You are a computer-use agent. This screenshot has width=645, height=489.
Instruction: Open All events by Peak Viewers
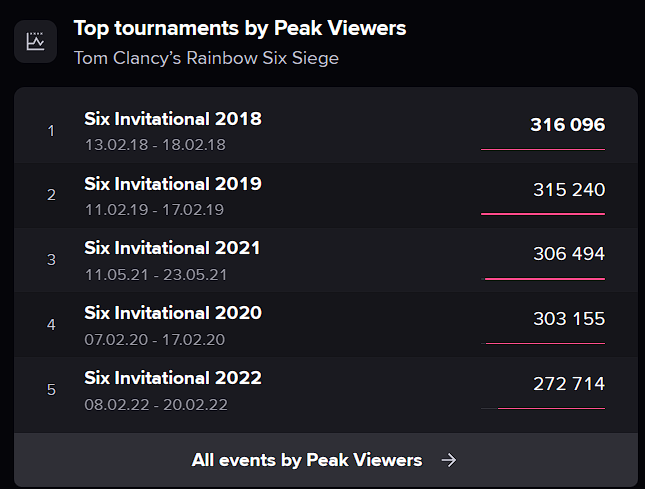pyautogui.click(x=307, y=460)
